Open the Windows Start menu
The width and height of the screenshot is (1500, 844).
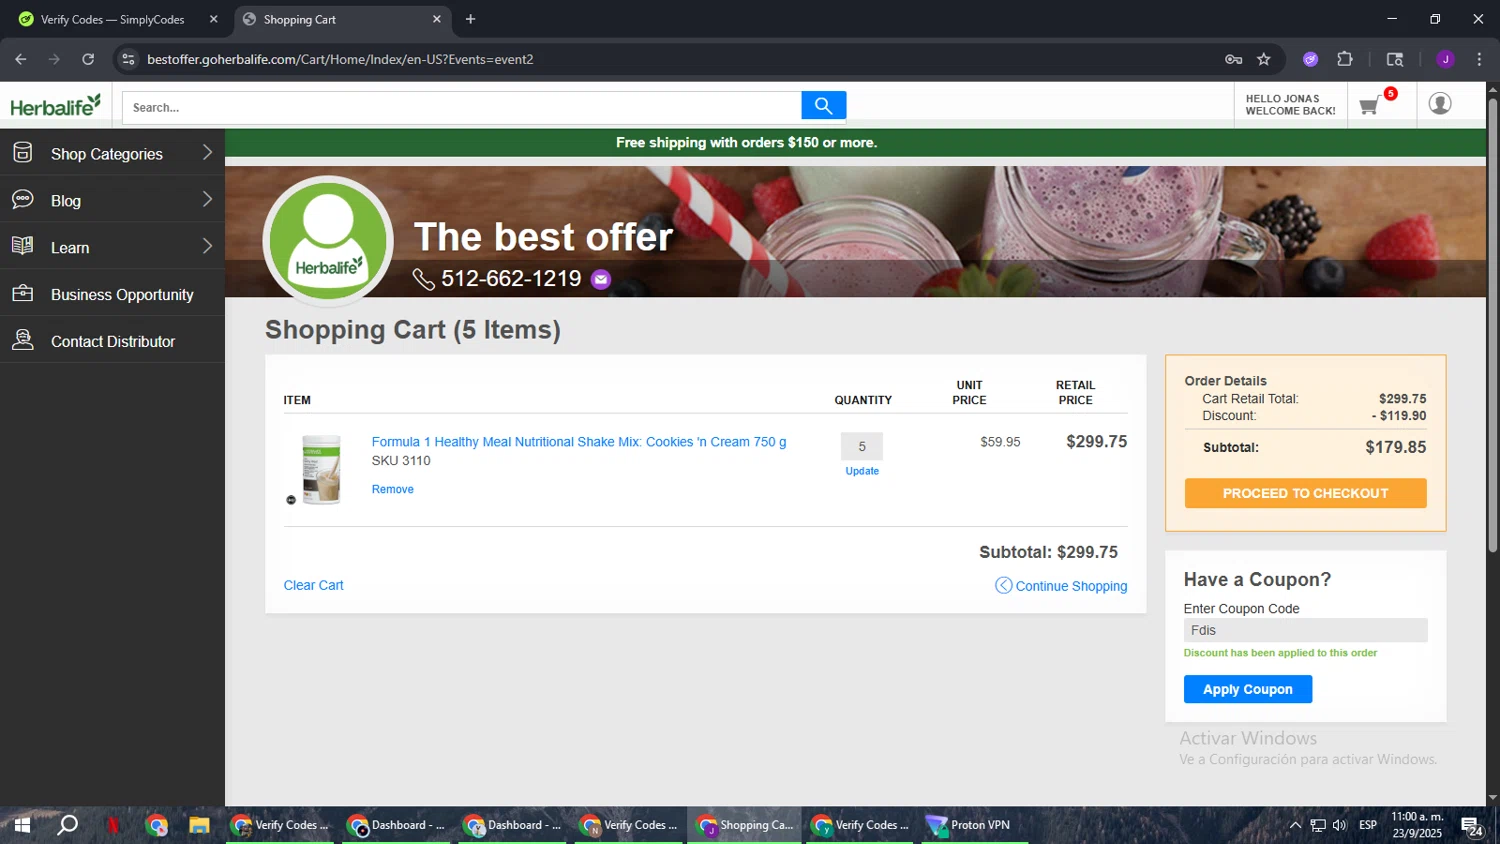click(22, 825)
